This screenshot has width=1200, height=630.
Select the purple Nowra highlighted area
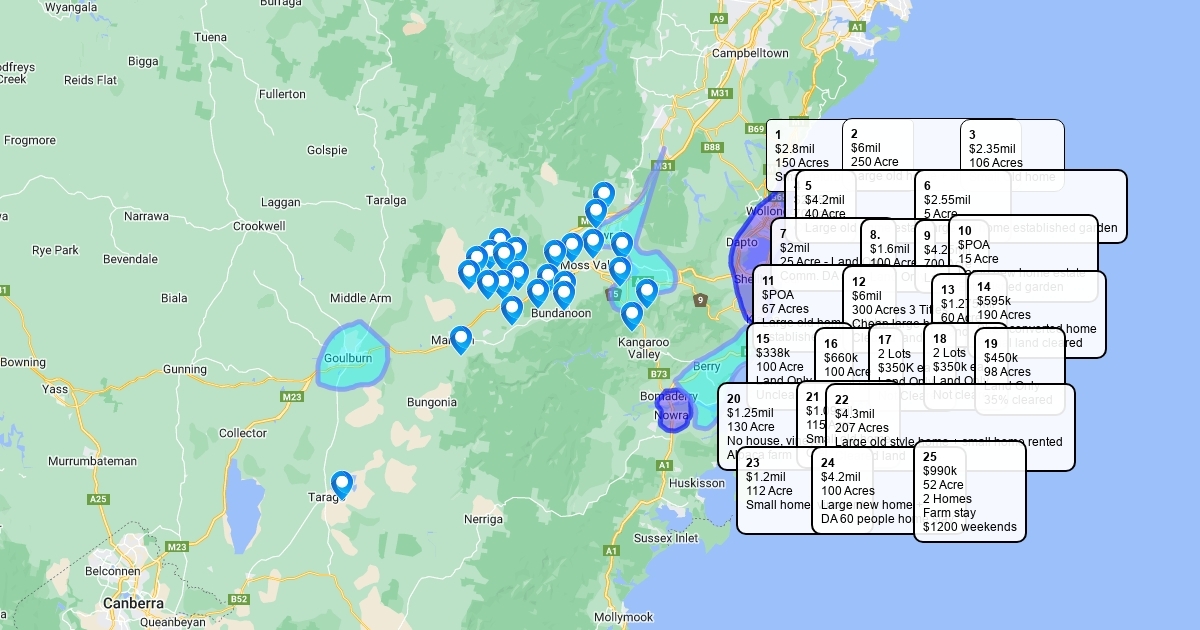[x=674, y=413]
